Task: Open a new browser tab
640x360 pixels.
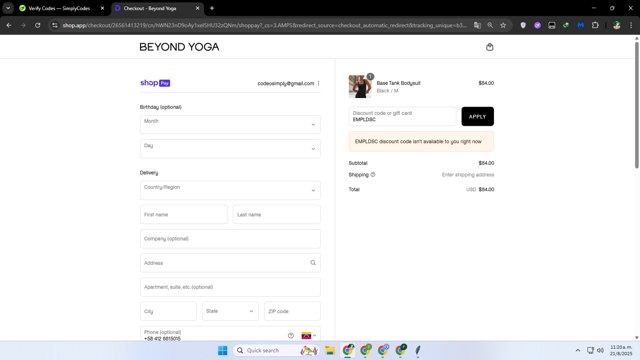Action: [x=212, y=8]
